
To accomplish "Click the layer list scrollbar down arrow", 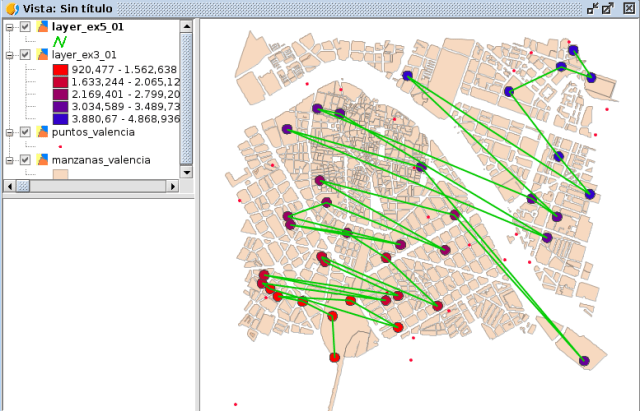I will click(186, 171).
